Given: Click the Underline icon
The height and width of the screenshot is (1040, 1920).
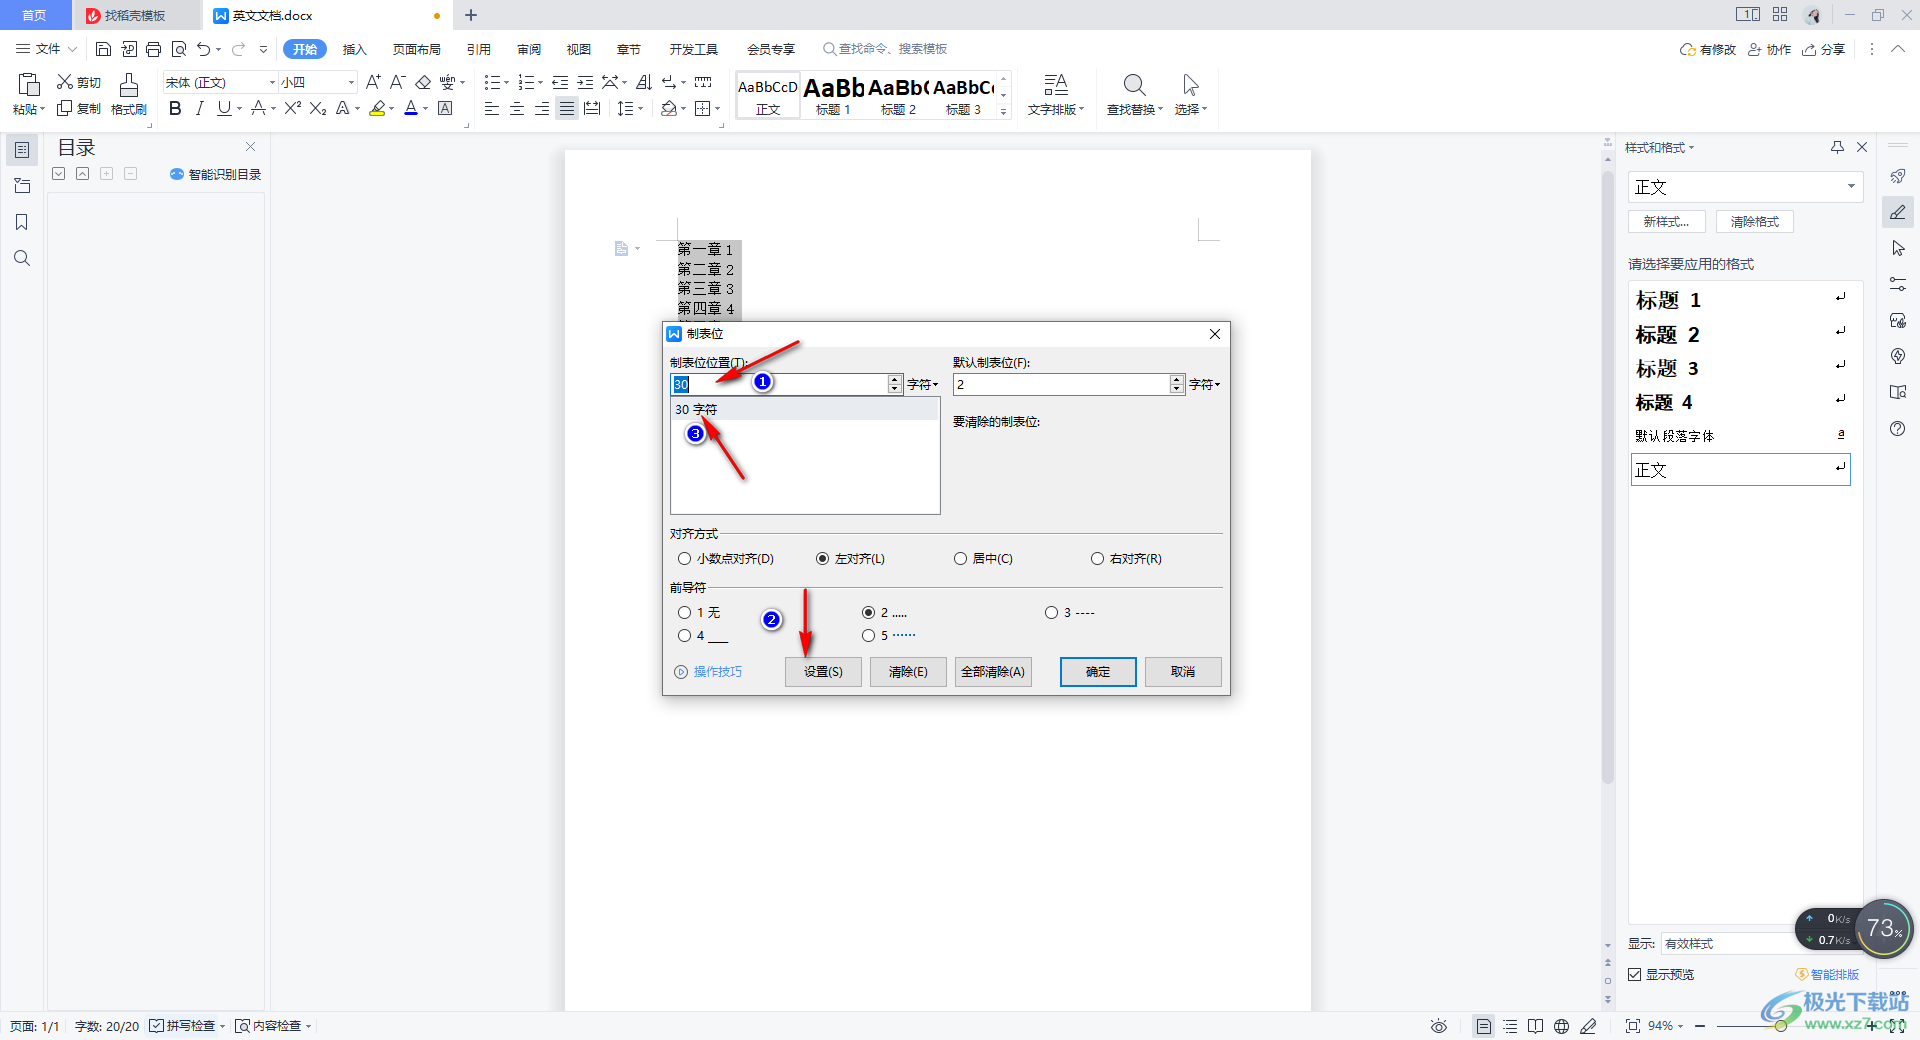Looking at the screenshot, I should click(224, 108).
